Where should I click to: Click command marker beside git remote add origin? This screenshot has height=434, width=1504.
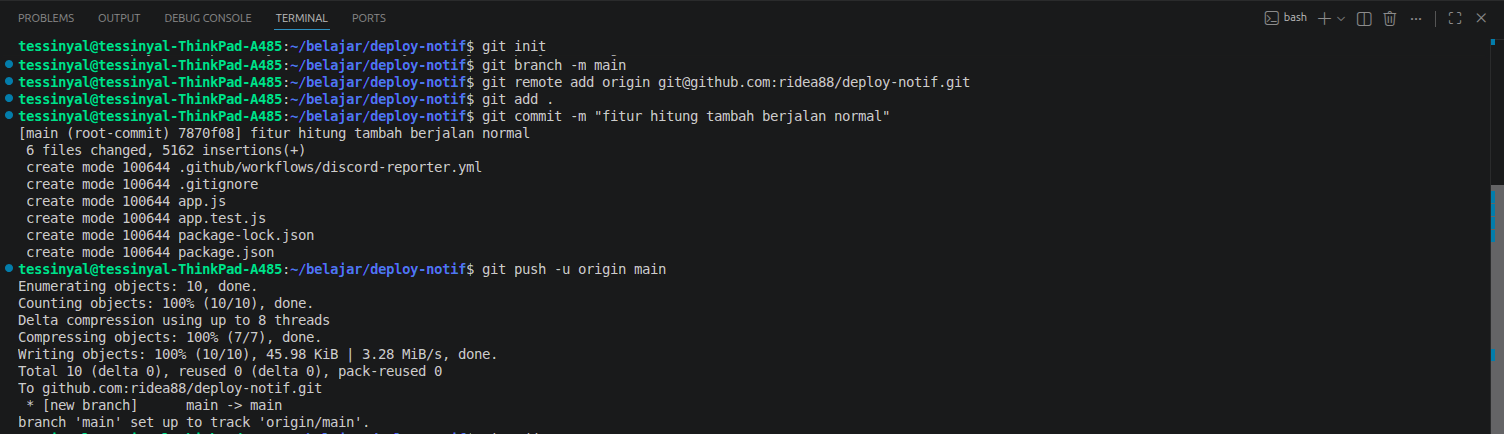9,81
